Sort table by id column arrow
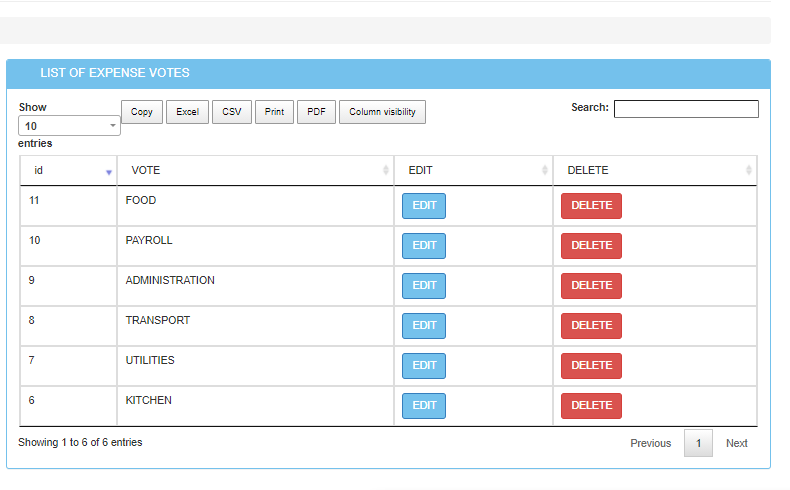This screenshot has width=790, height=490. (x=109, y=171)
